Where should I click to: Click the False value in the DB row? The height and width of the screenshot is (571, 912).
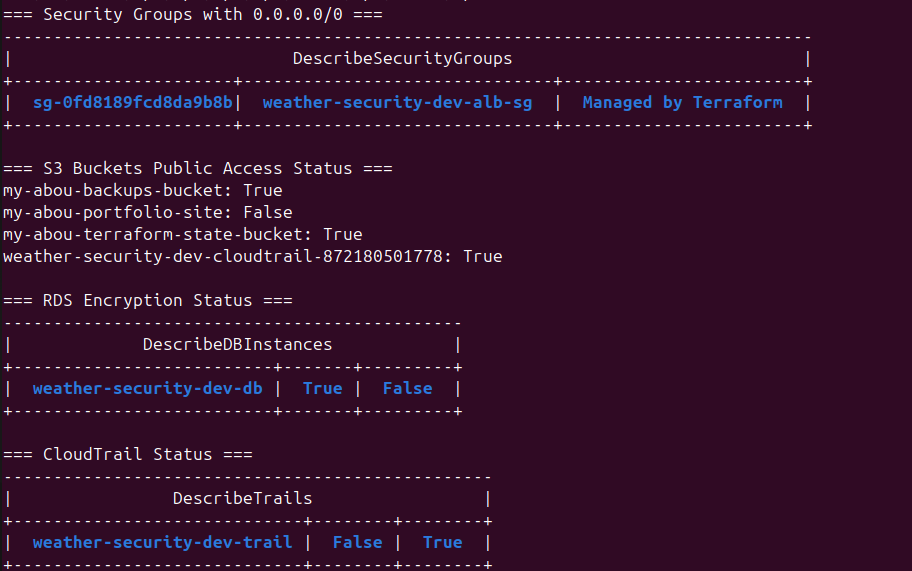pos(408,388)
